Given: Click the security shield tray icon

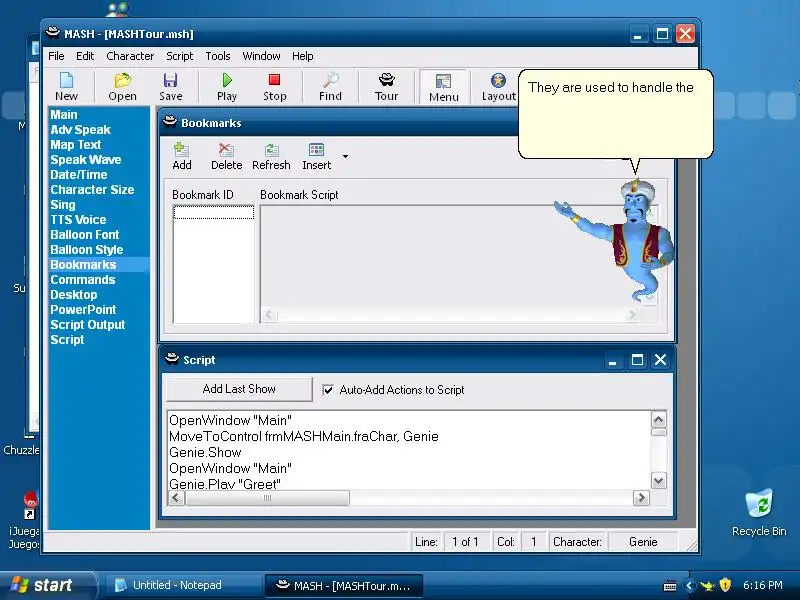Looking at the screenshot, I should (725, 585).
